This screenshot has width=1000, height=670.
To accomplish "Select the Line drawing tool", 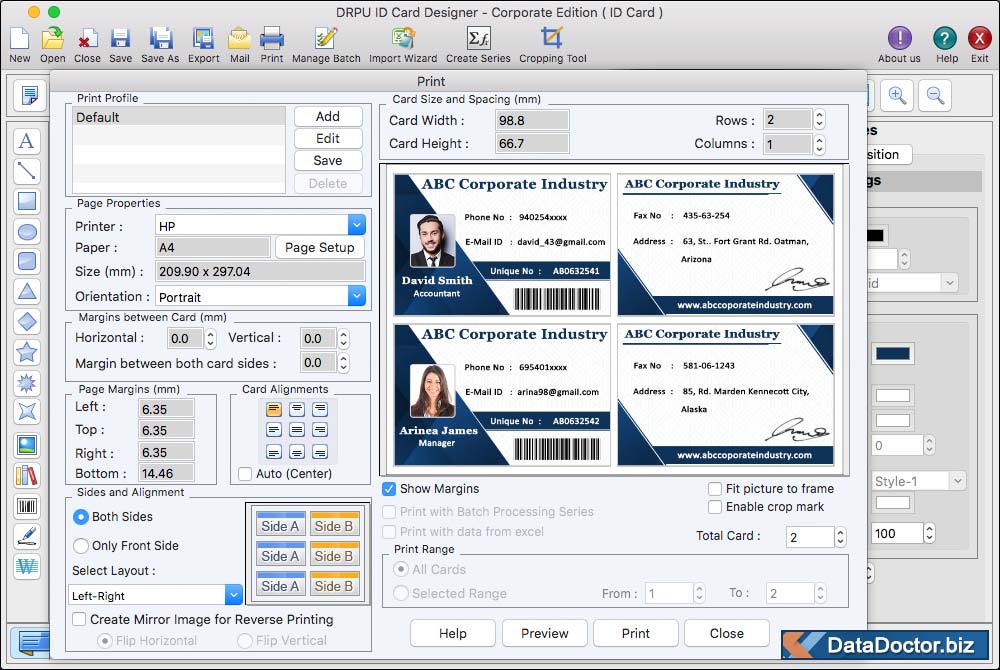I will pyautogui.click(x=27, y=171).
